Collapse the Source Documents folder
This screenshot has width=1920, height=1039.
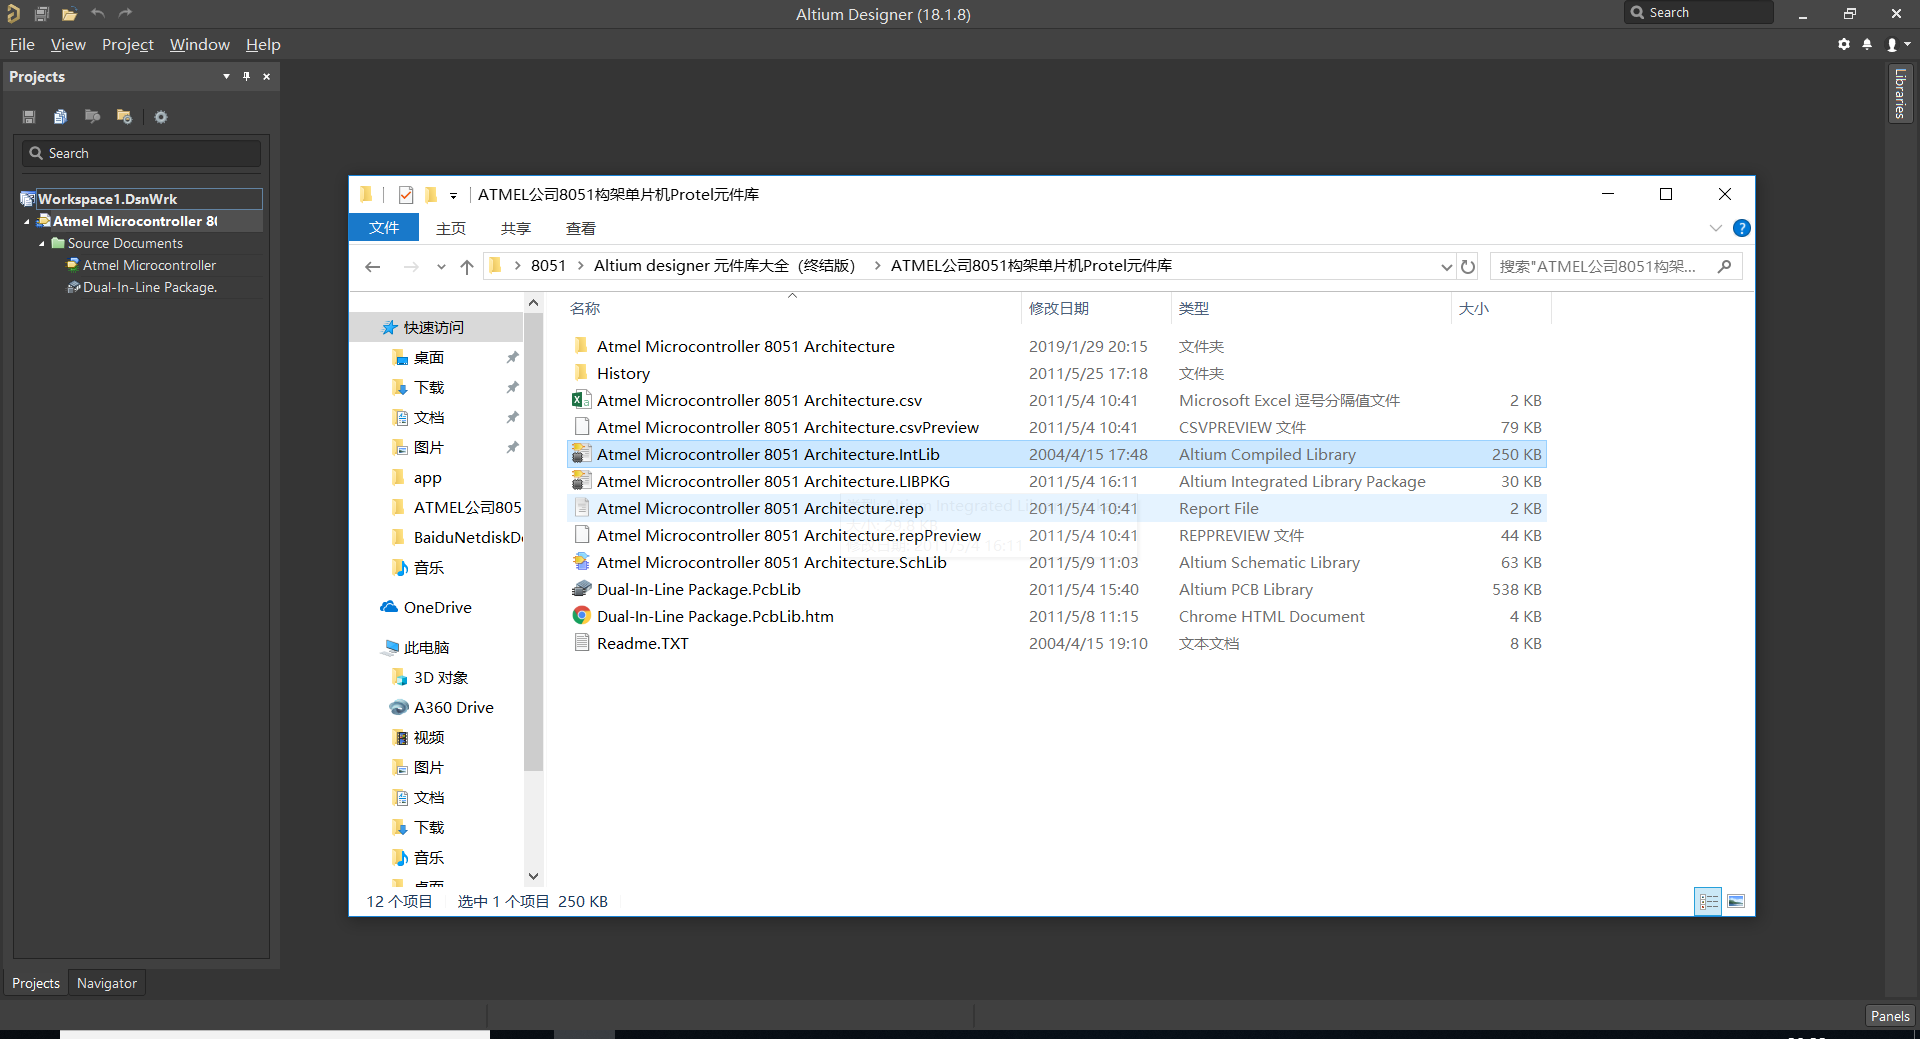pos(42,243)
